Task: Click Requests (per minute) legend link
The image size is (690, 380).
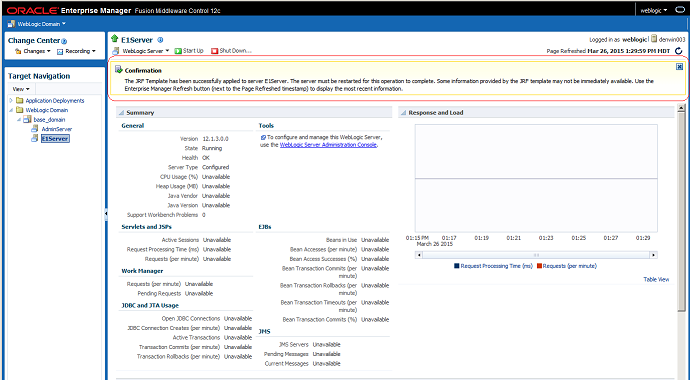Action: click(570, 266)
